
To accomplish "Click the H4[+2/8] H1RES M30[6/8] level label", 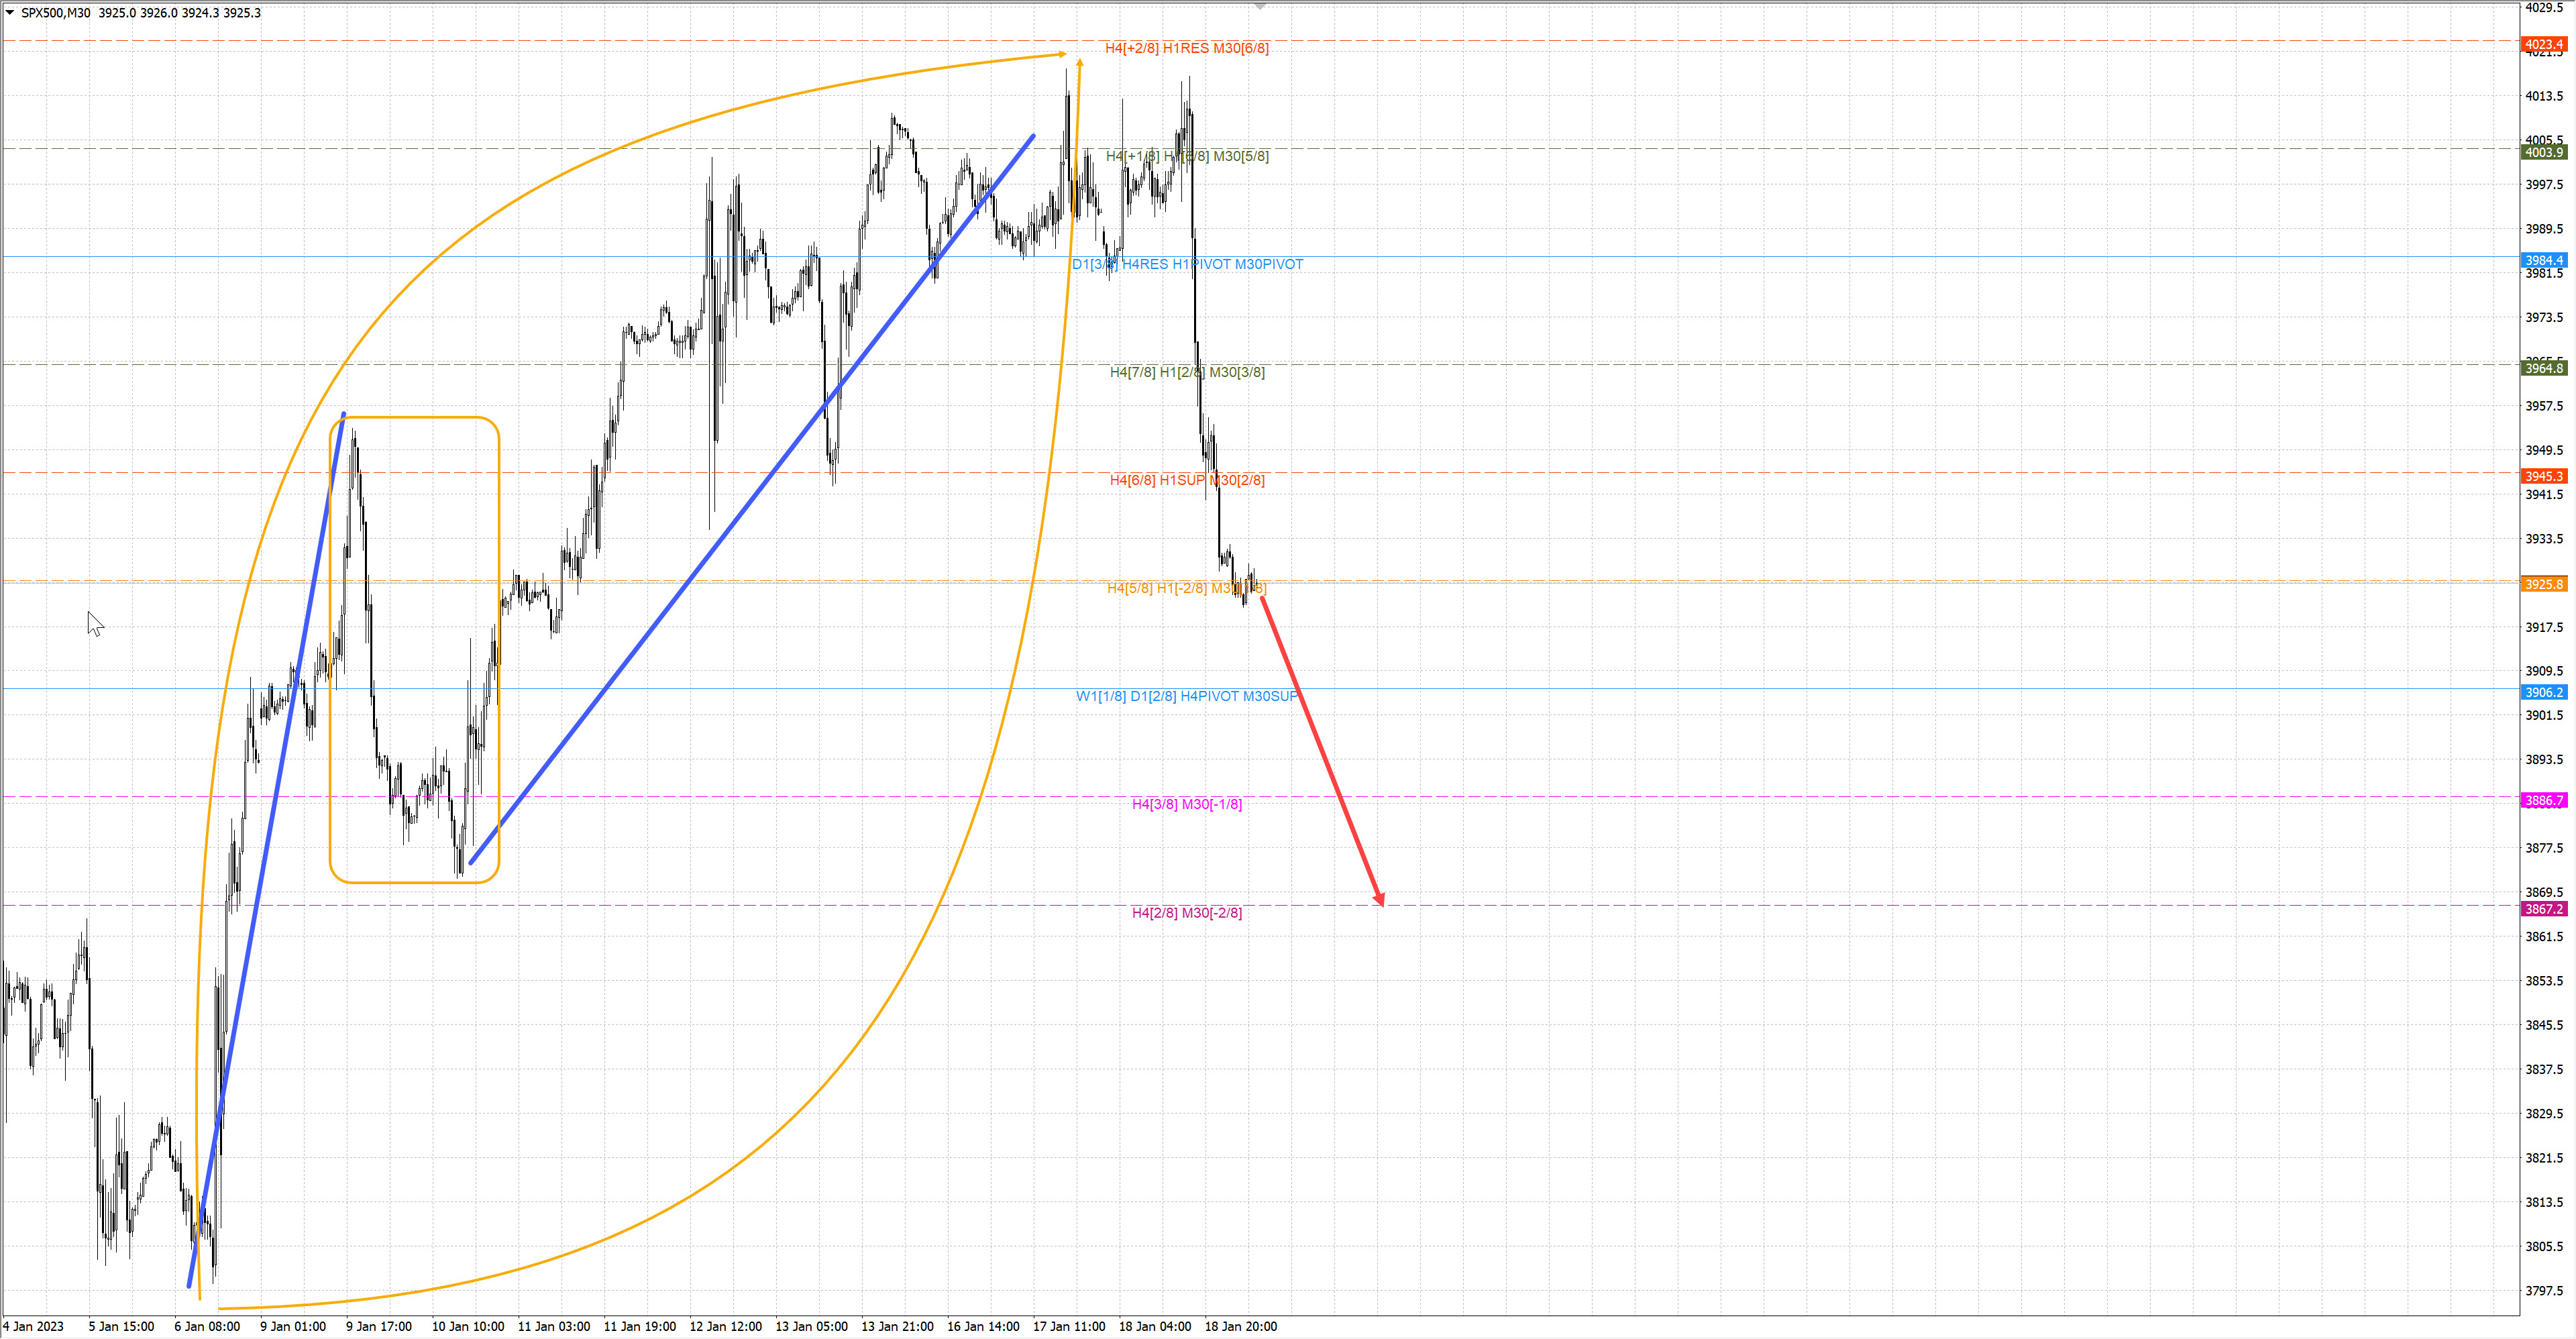I will point(1186,48).
